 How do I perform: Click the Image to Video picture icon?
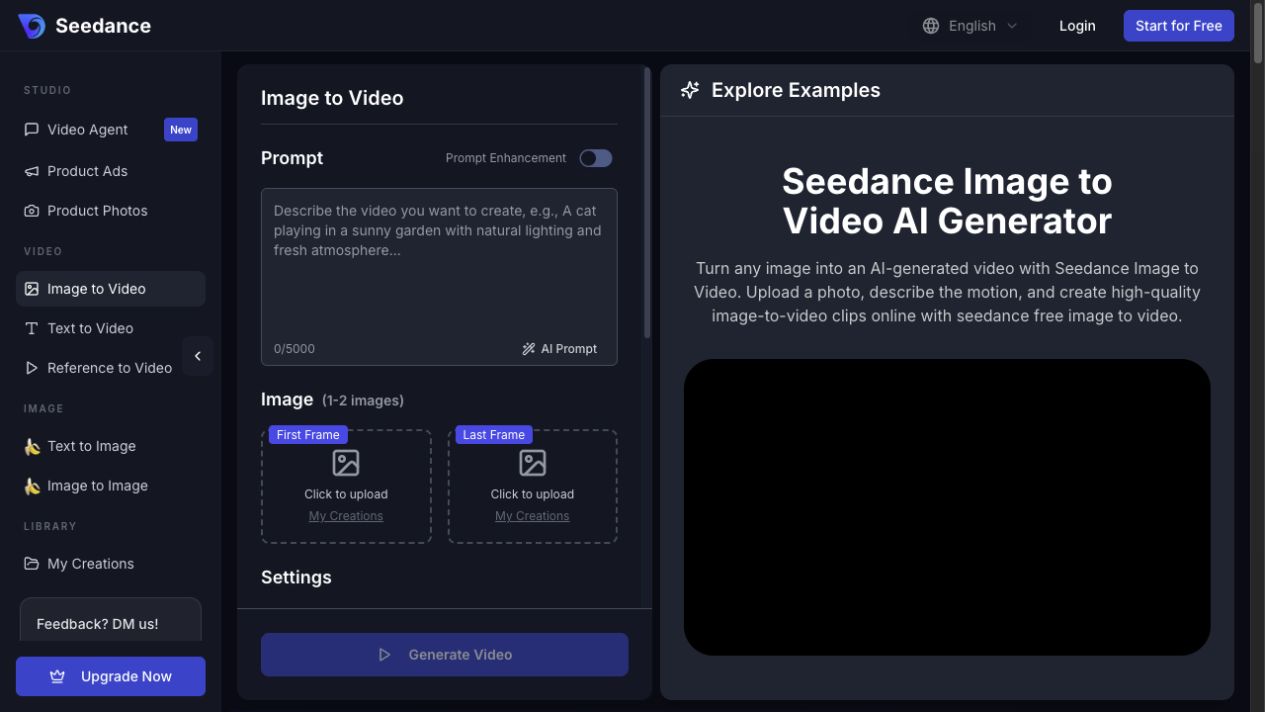(x=32, y=289)
